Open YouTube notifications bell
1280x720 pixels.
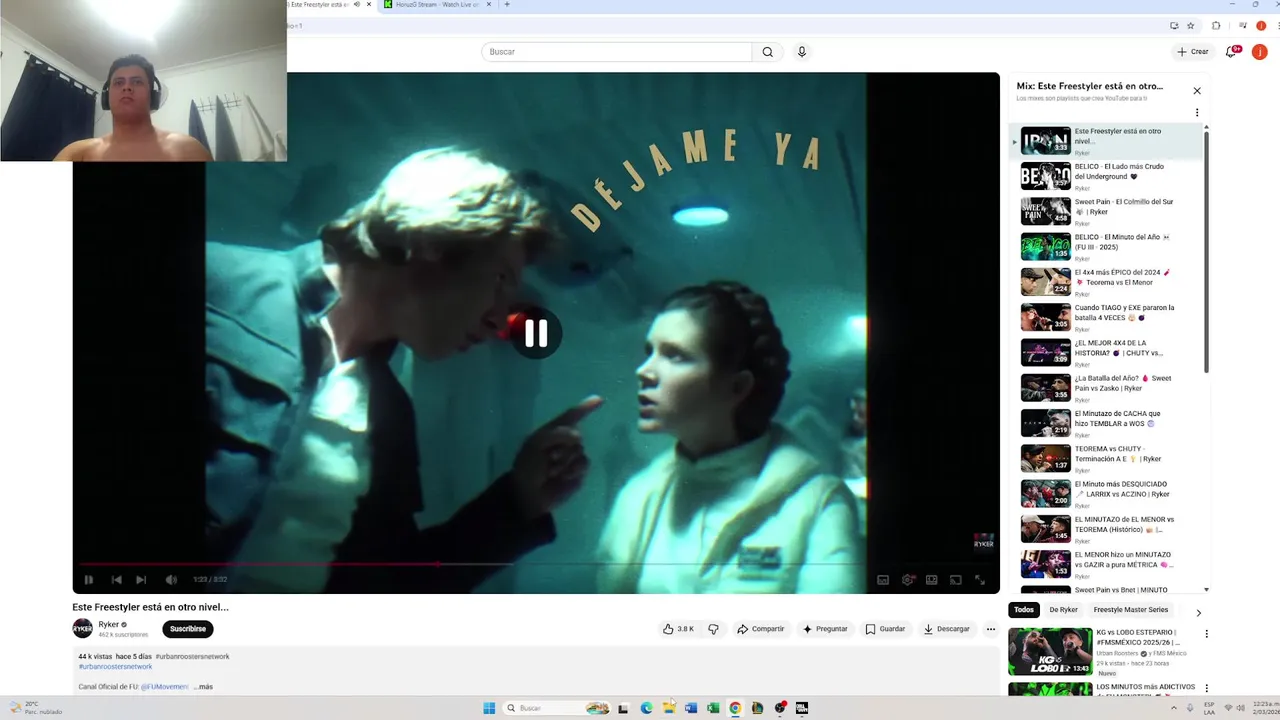(1232, 52)
